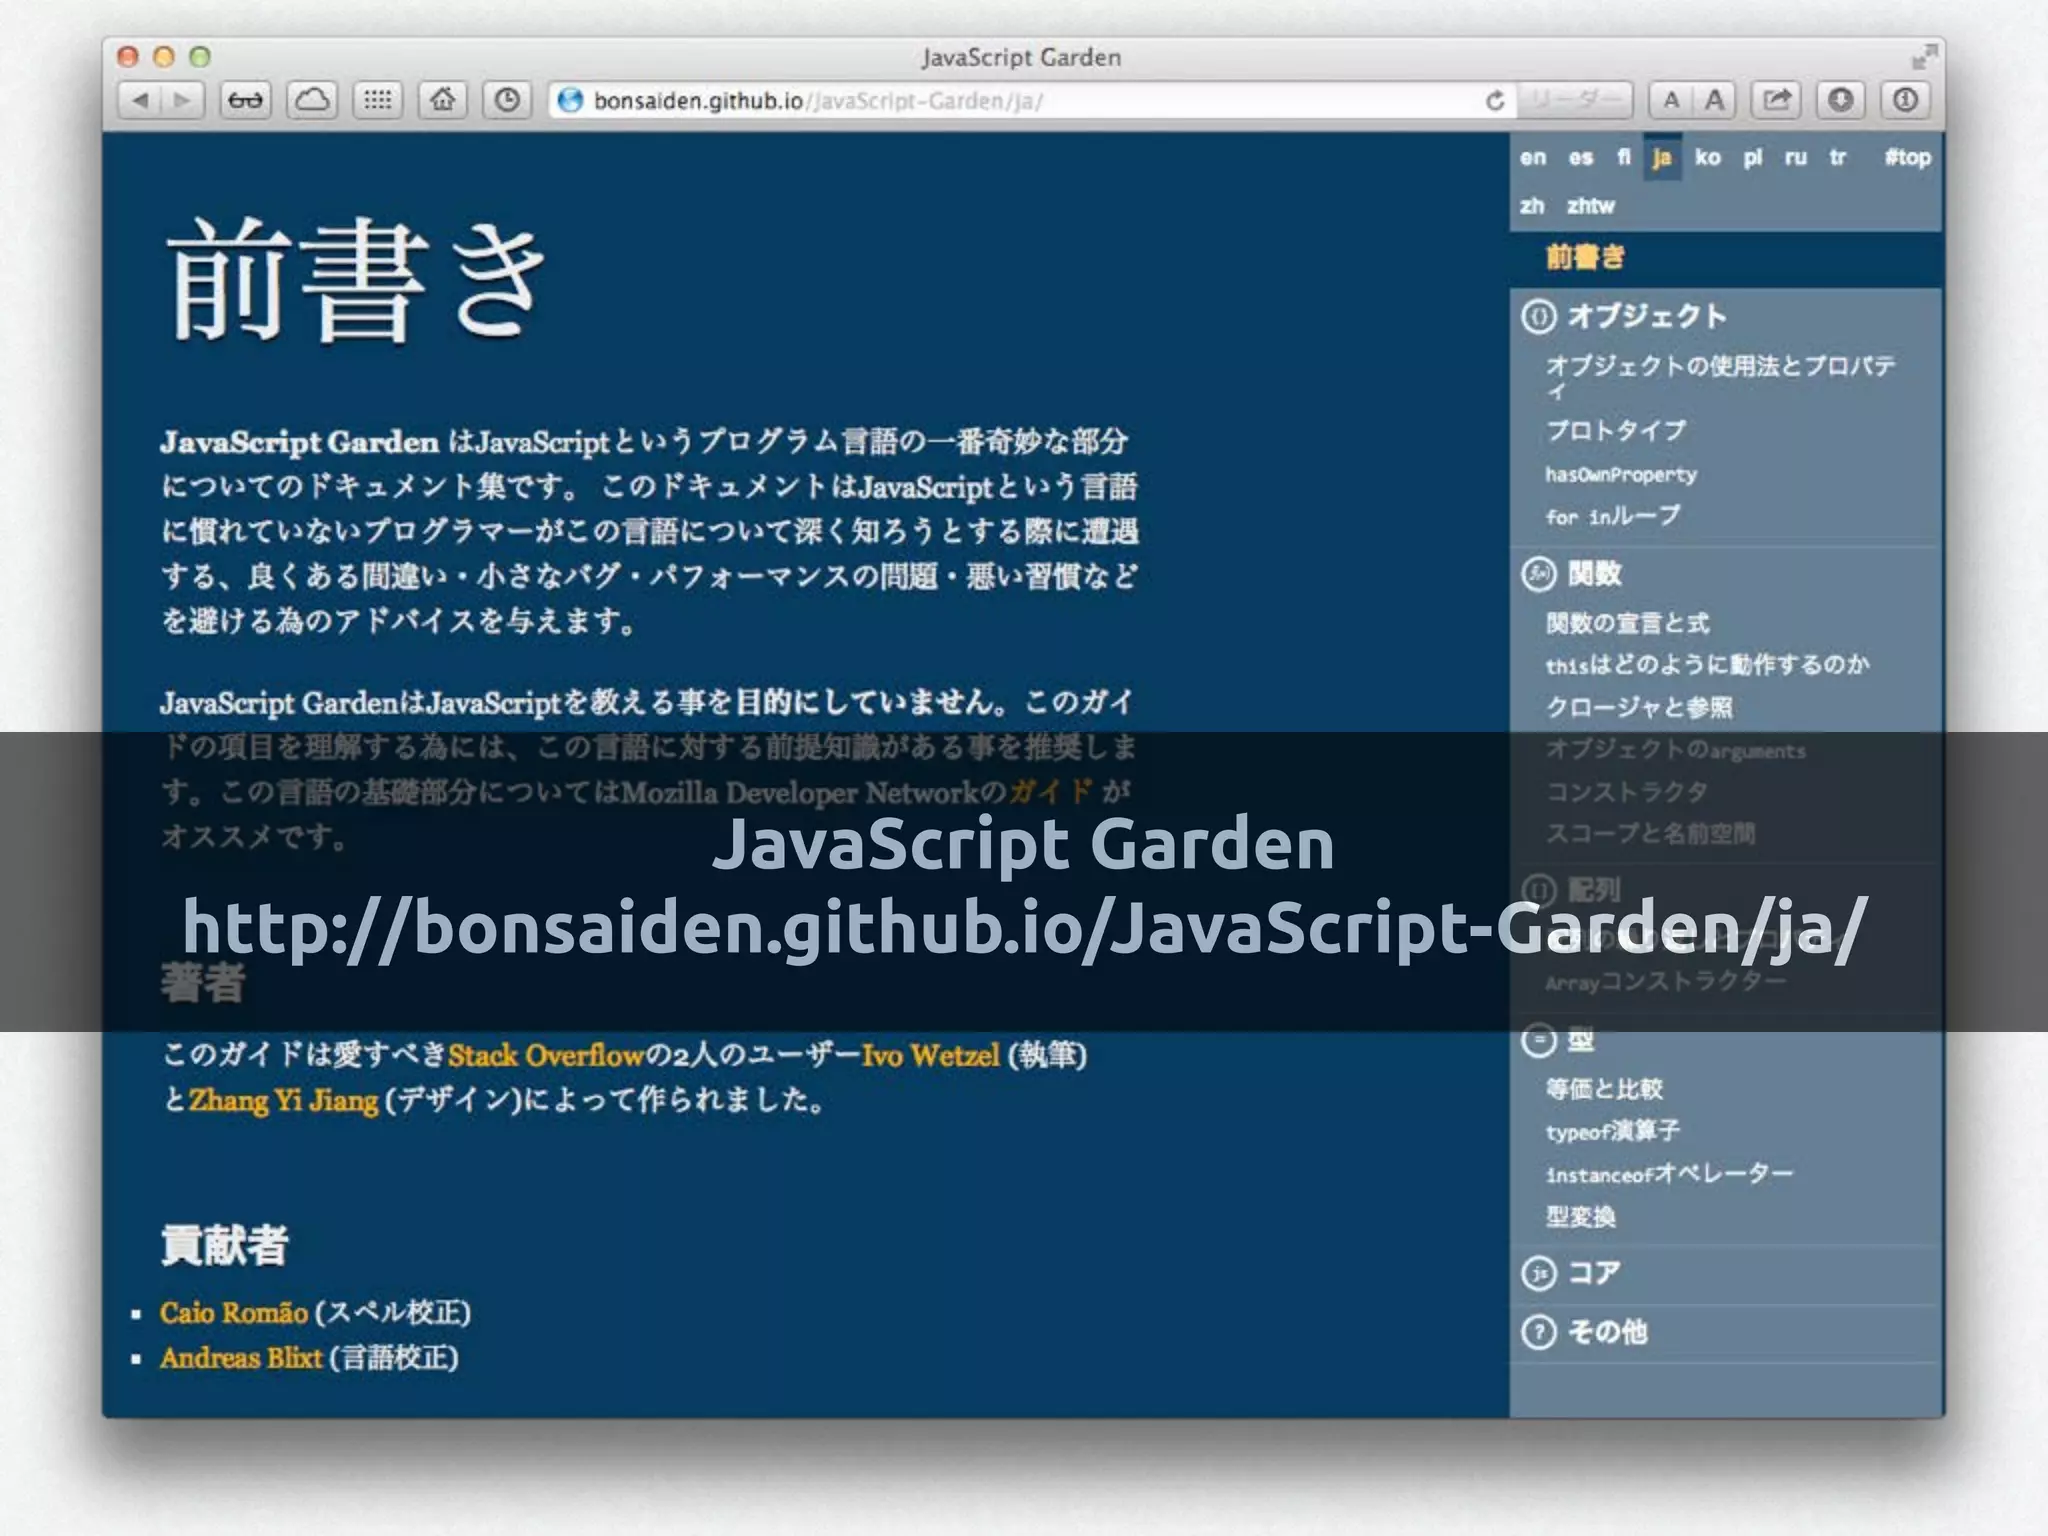The image size is (2048, 1536).
Task: Go back with the Safari back arrow
Action: 140,100
